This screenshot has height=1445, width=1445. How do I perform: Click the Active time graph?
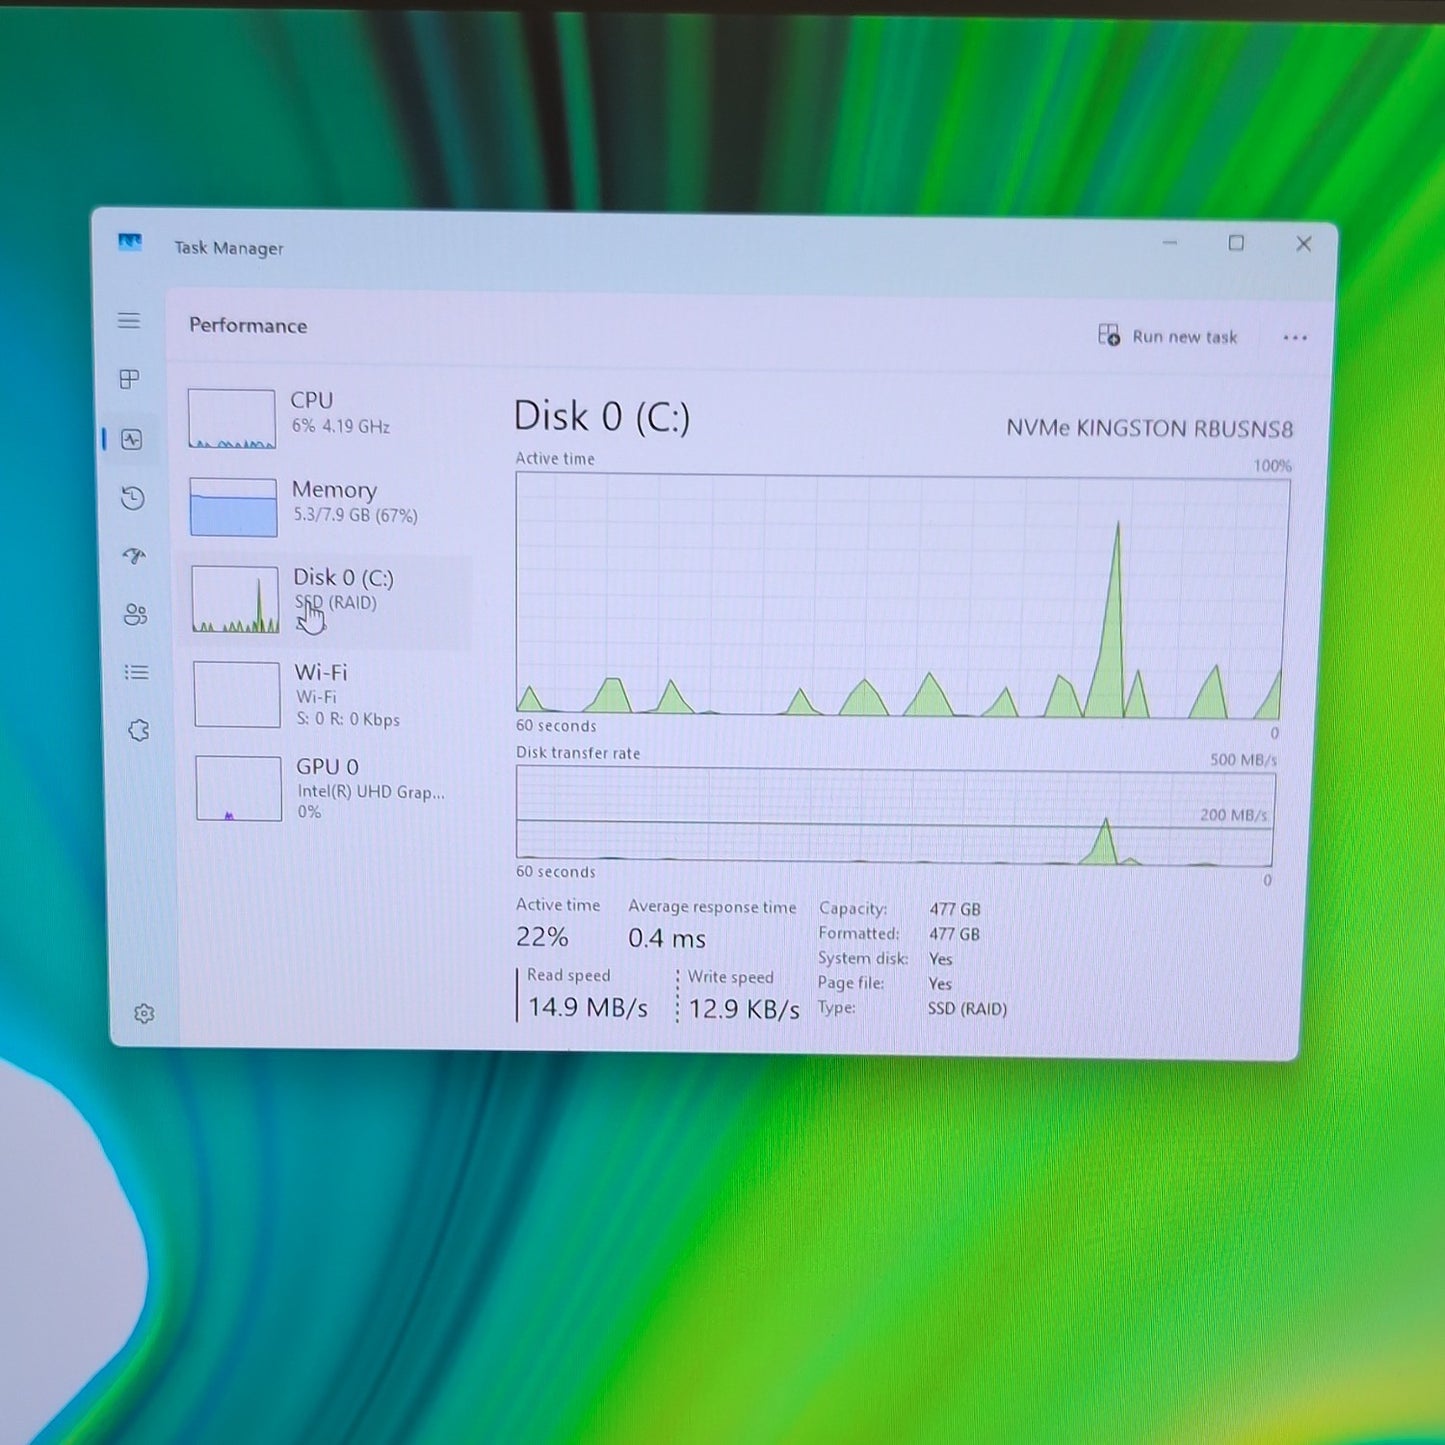click(900, 596)
